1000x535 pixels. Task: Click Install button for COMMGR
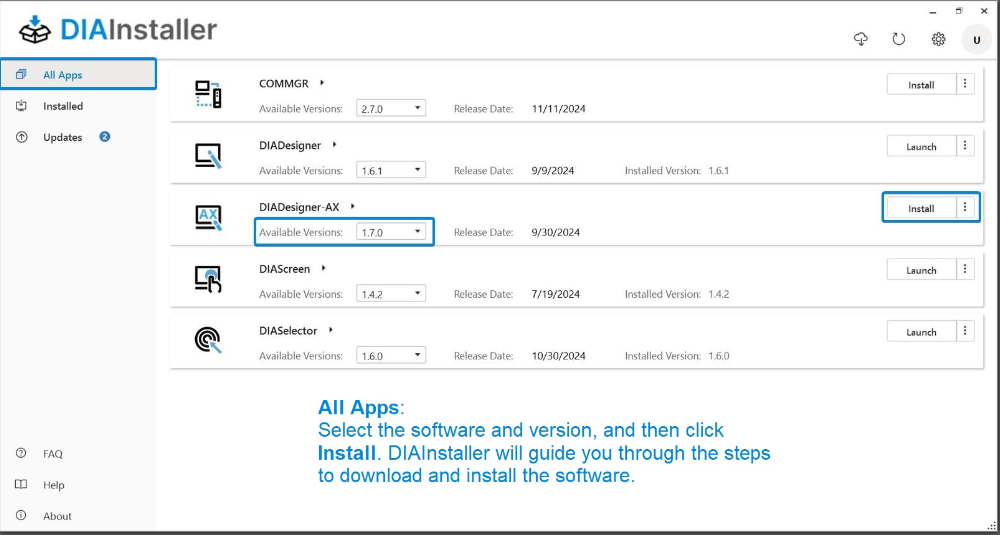click(922, 84)
